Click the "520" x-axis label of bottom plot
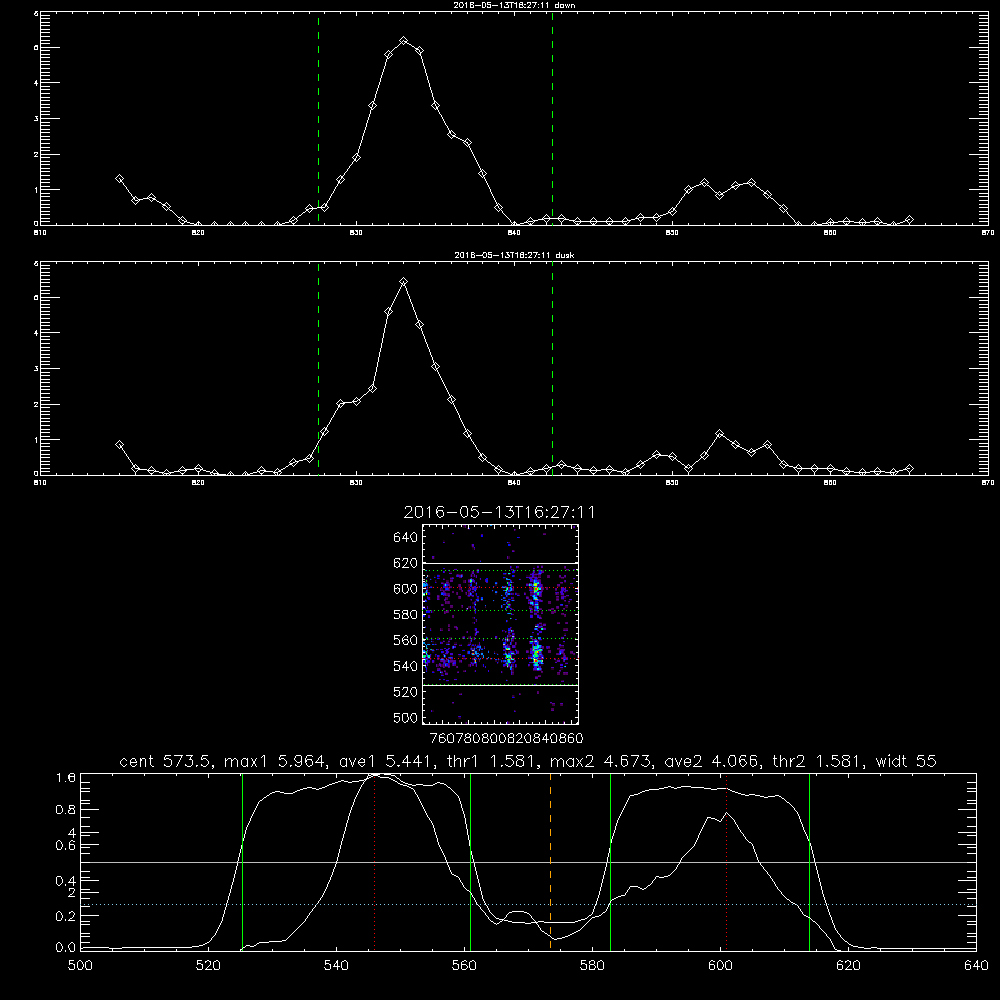 (x=208, y=966)
